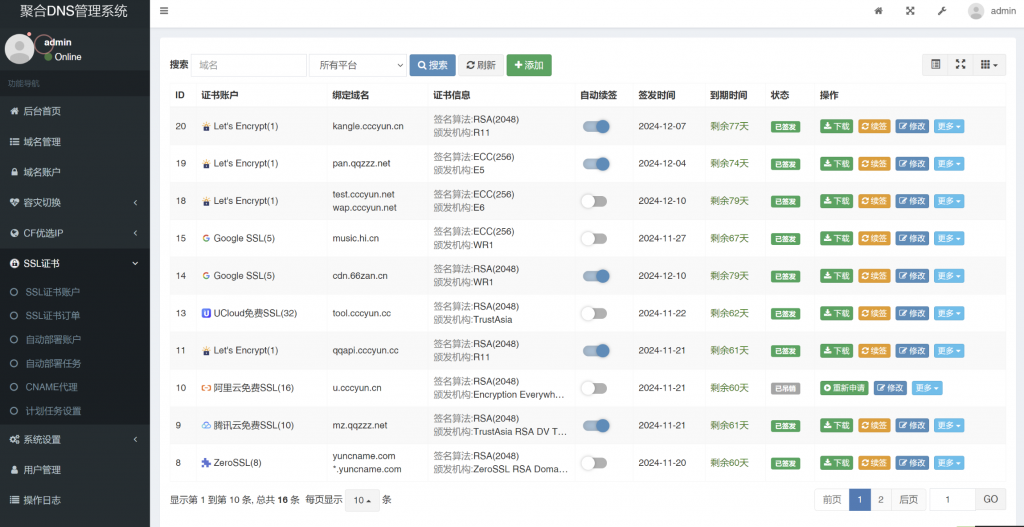Screen dimensions: 1024x527
Task: Open the 更多 dropdown for kangle.cccyun.cn
Action: point(949,126)
